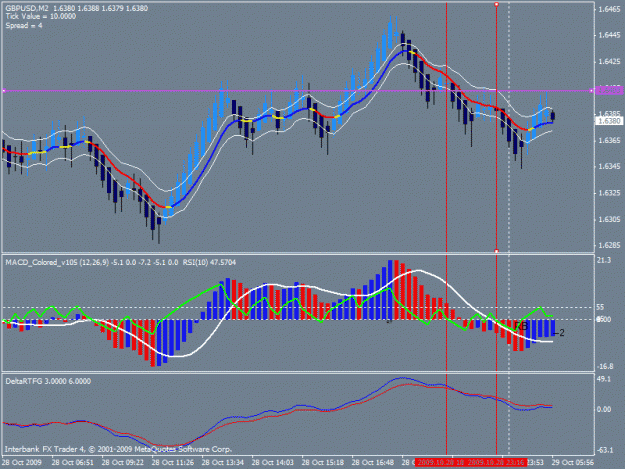Viewport: 625px width, 469px height.
Task: Click MACD scale value 21.3
Action: tap(604, 260)
